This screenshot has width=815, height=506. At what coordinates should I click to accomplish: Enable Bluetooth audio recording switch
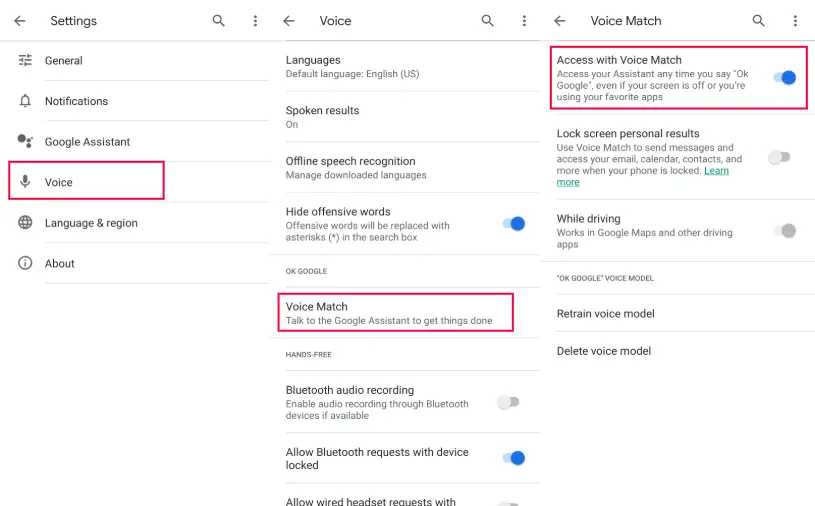click(509, 402)
